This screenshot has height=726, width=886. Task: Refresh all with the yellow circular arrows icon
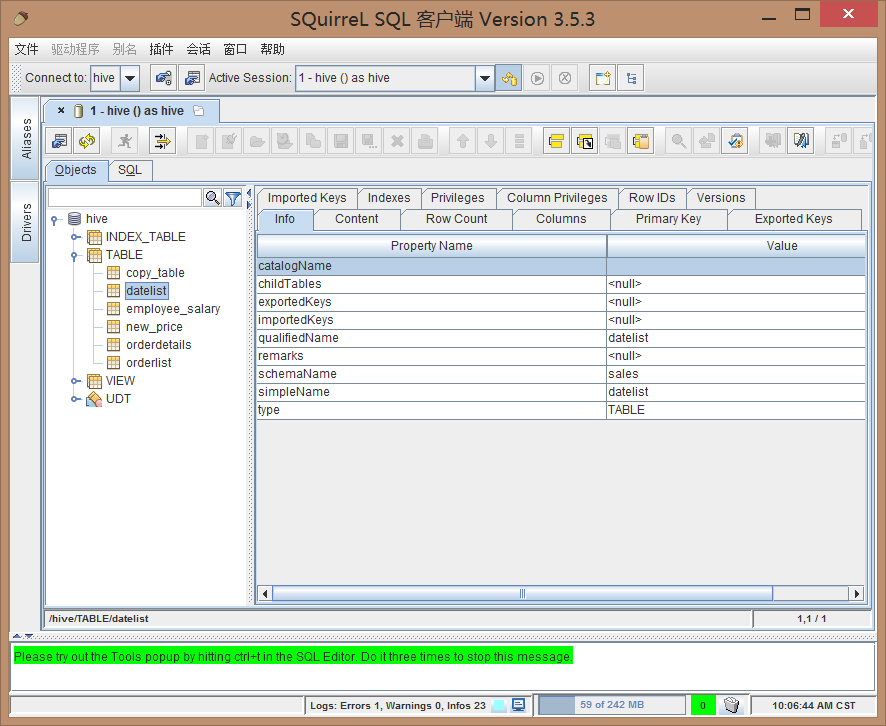pos(87,141)
